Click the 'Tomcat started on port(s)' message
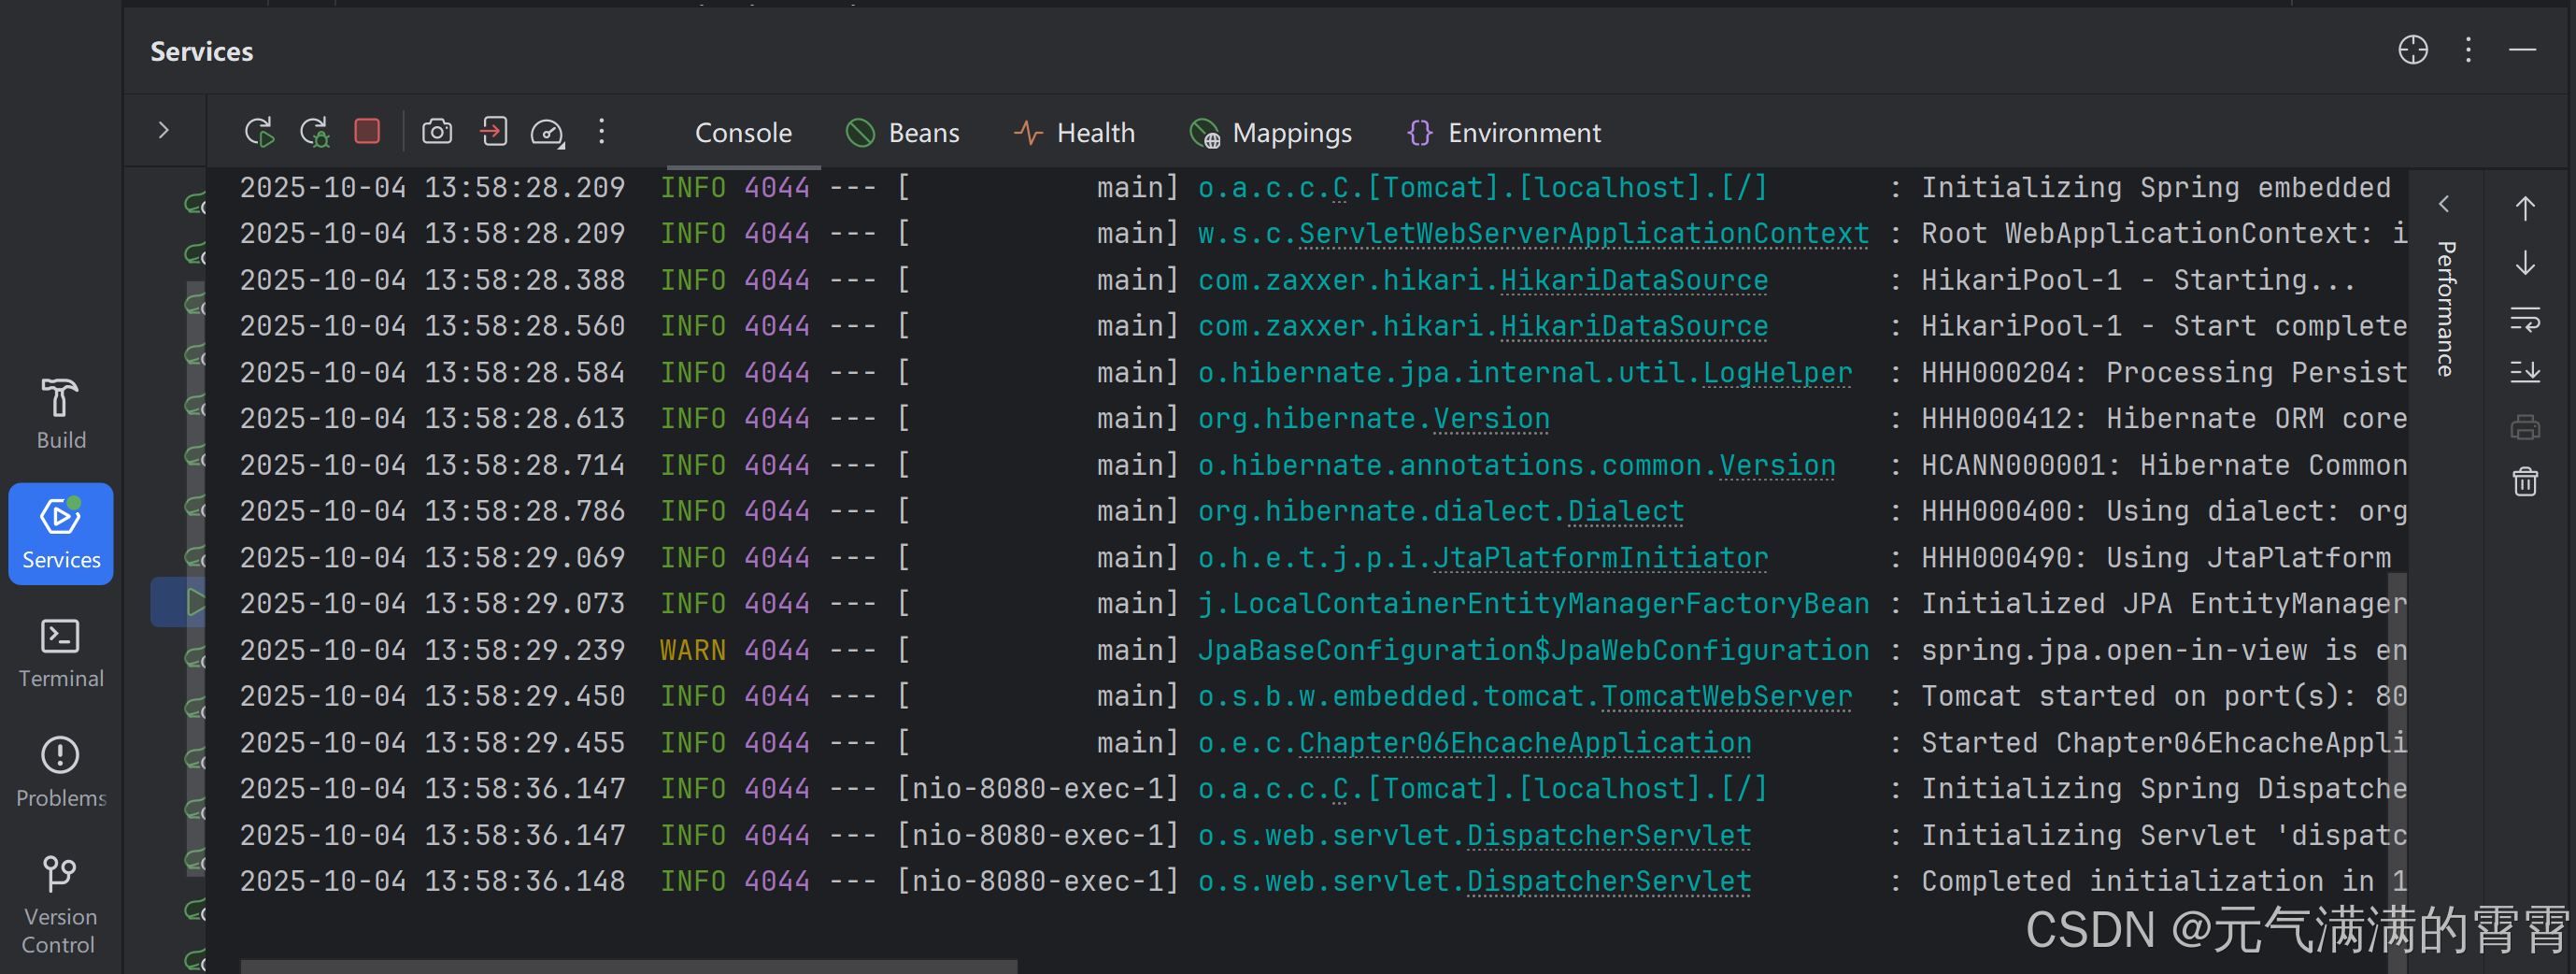The width and height of the screenshot is (2576, 974). click(2163, 696)
